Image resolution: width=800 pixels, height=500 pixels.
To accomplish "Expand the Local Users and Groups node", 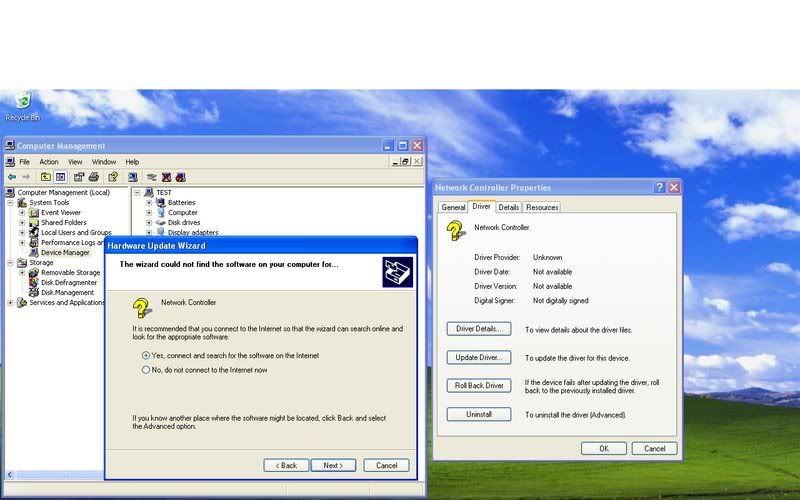I will (22, 232).
